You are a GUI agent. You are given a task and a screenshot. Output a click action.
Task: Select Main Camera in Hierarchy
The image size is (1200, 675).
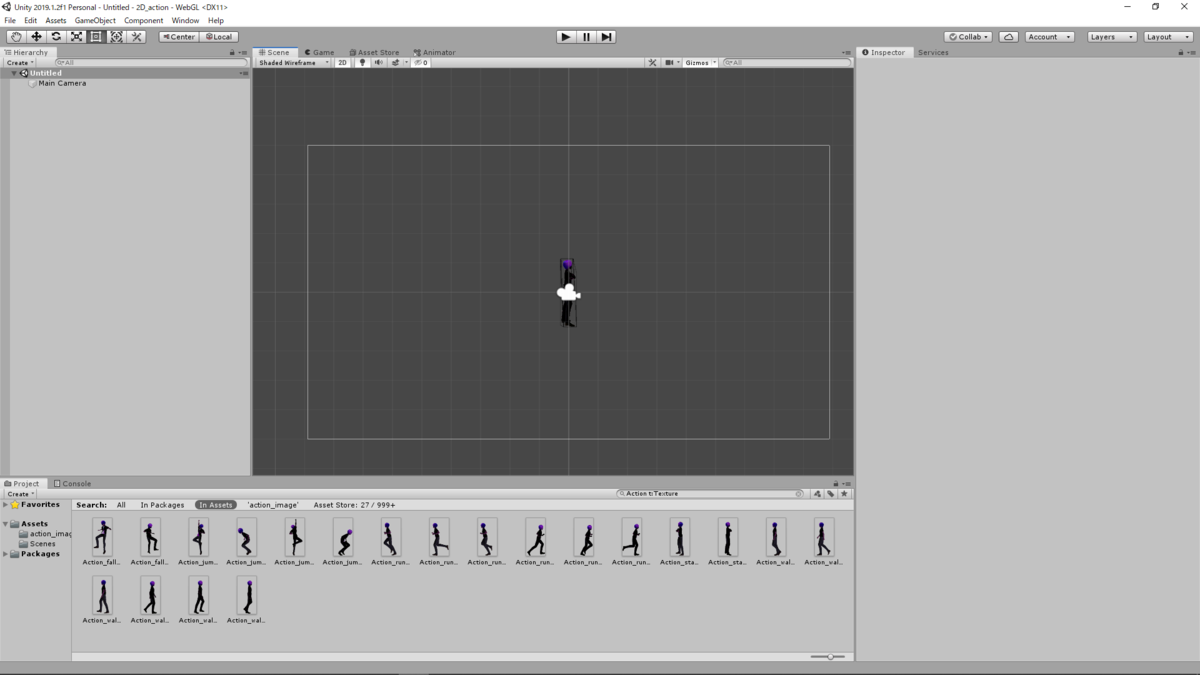click(62, 84)
